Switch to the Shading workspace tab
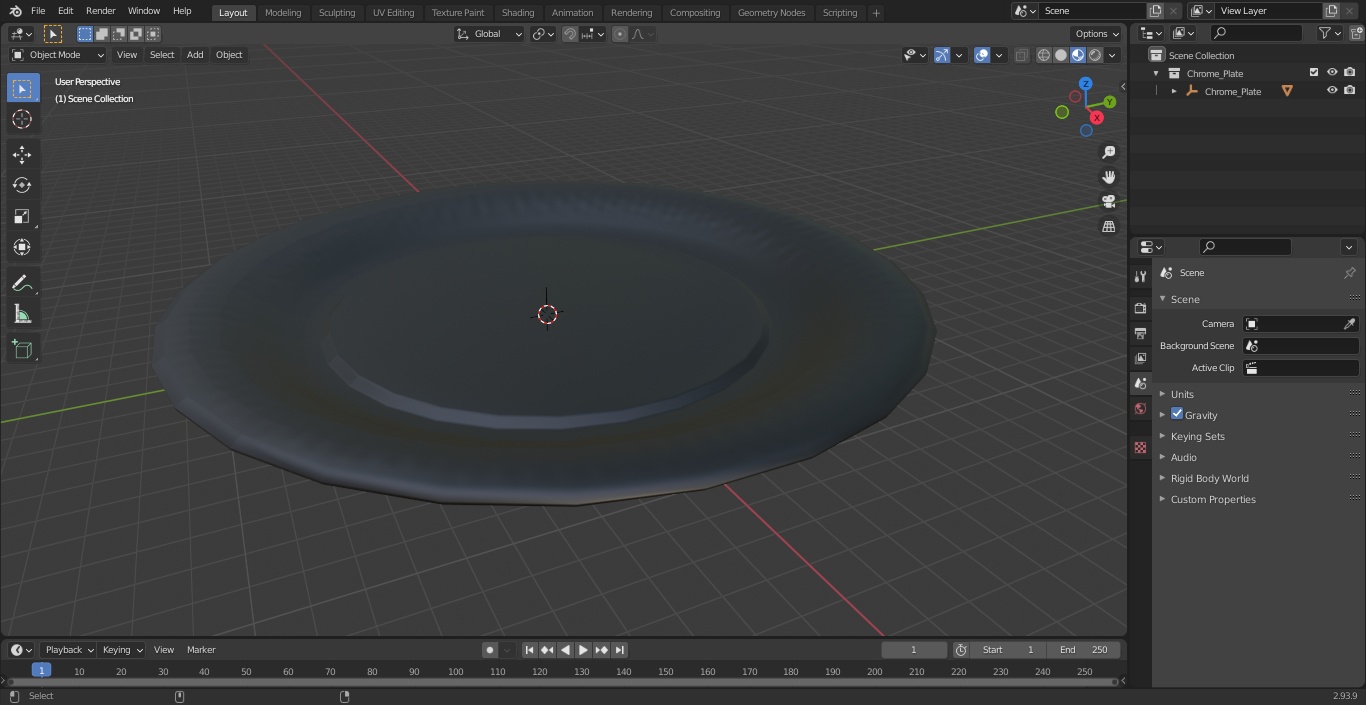 (518, 13)
